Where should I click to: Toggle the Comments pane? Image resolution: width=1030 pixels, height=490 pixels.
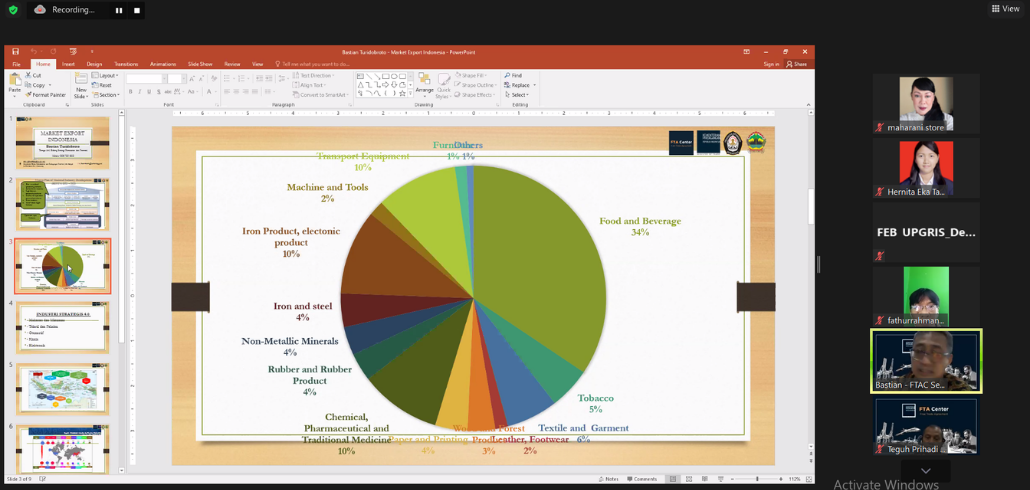click(643, 479)
